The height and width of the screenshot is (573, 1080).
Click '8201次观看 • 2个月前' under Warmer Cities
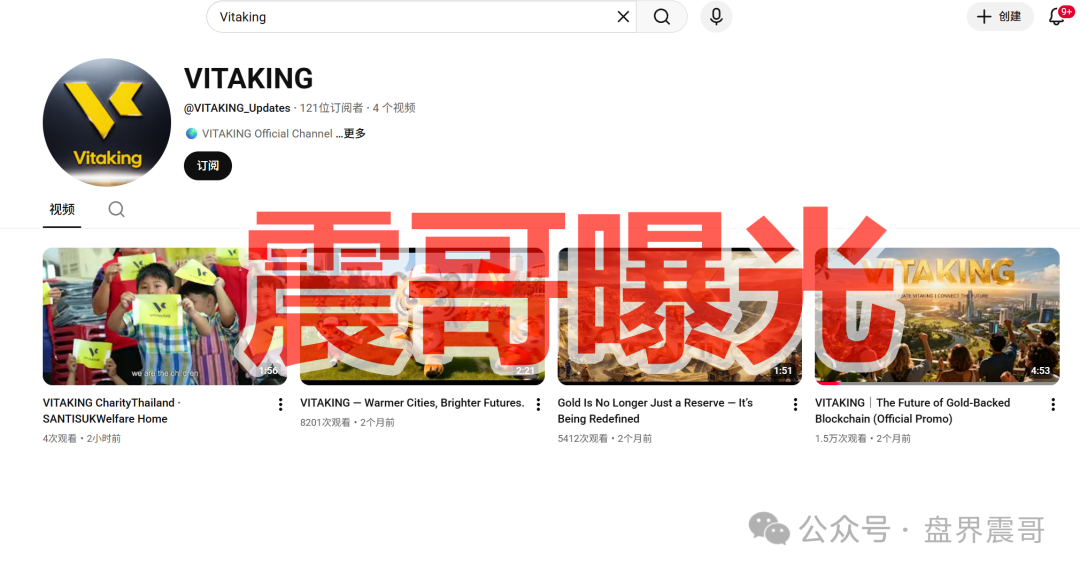point(347,422)
